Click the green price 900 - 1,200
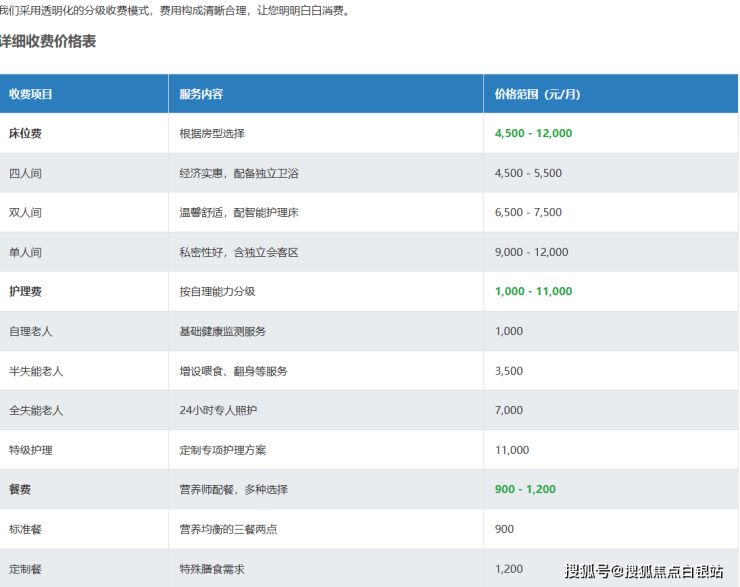The height and width of the screenshot is (587, 740). [525, 489]
